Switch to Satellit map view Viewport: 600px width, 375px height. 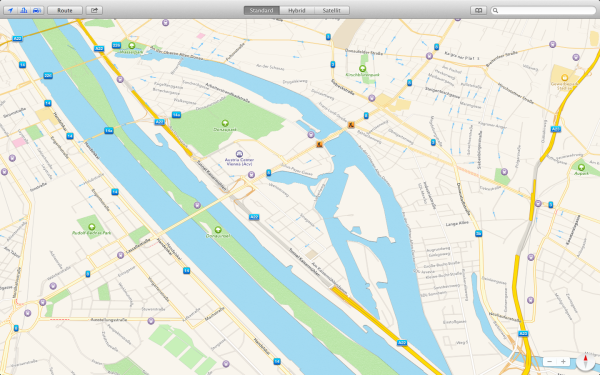331,10
